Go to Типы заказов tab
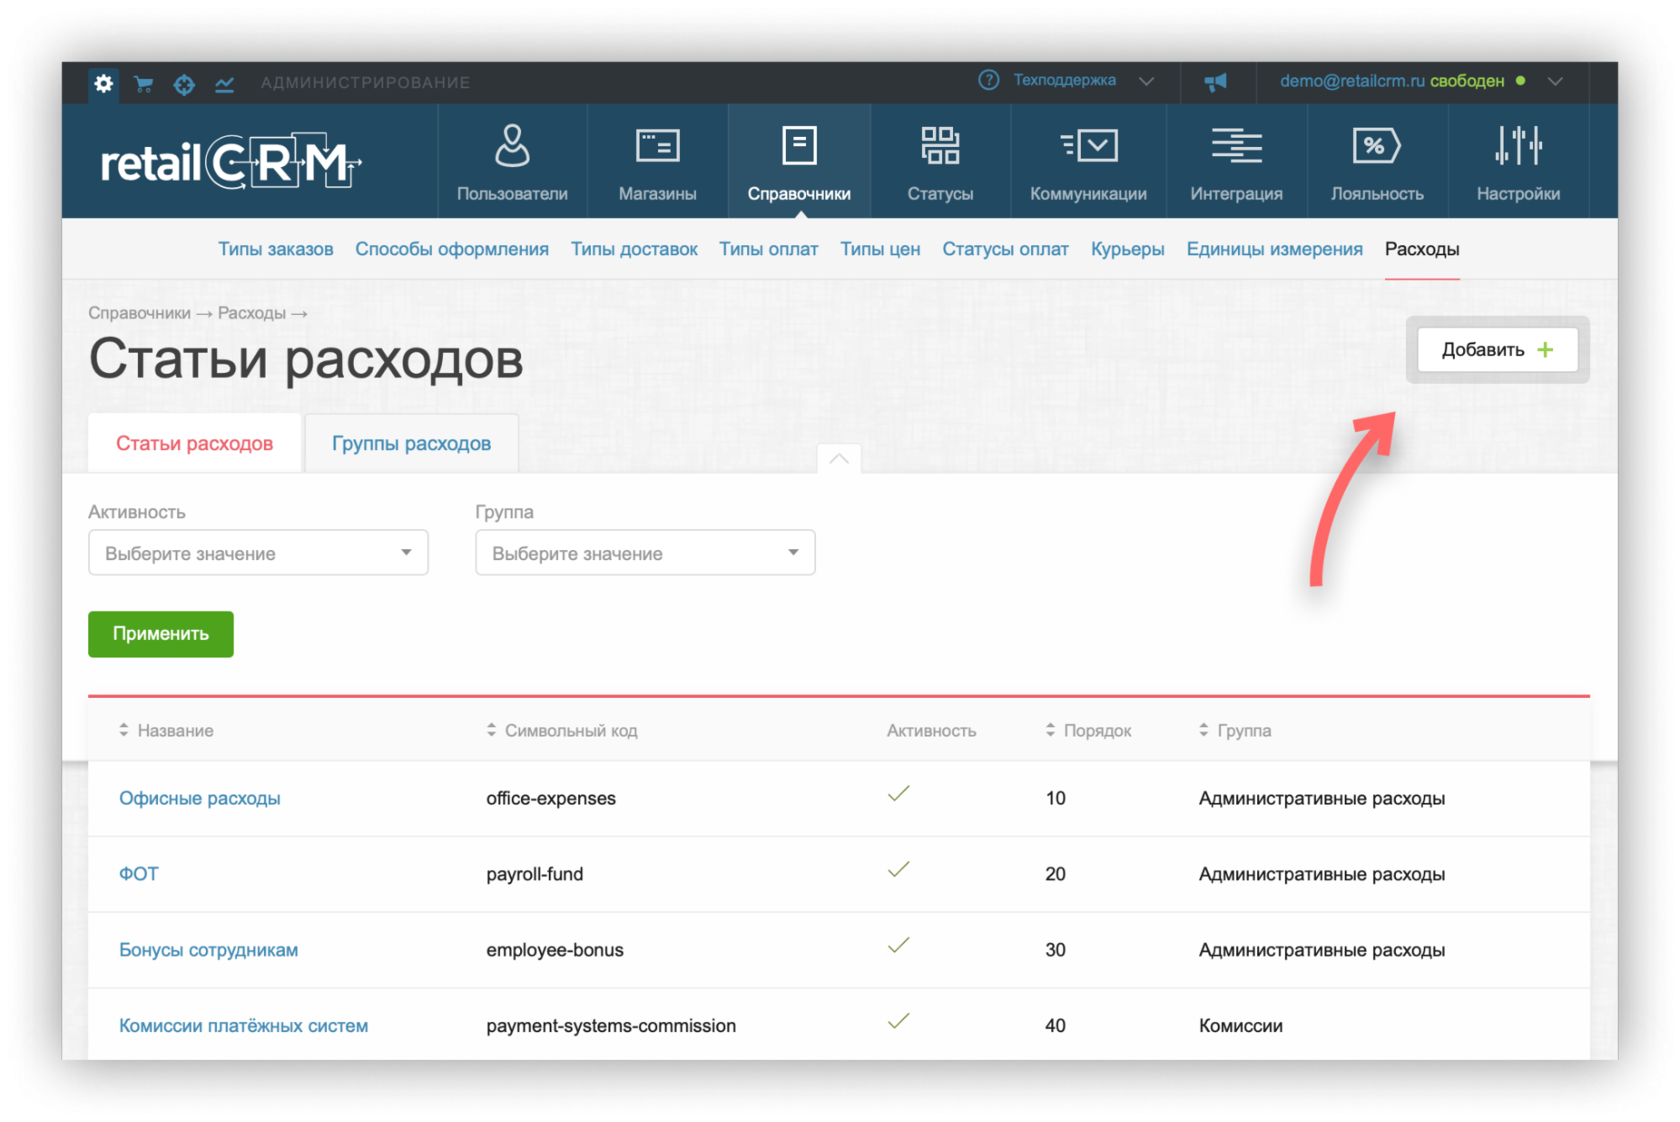The width and height of the screenshot is (1680, 1122). pos(276,249)
